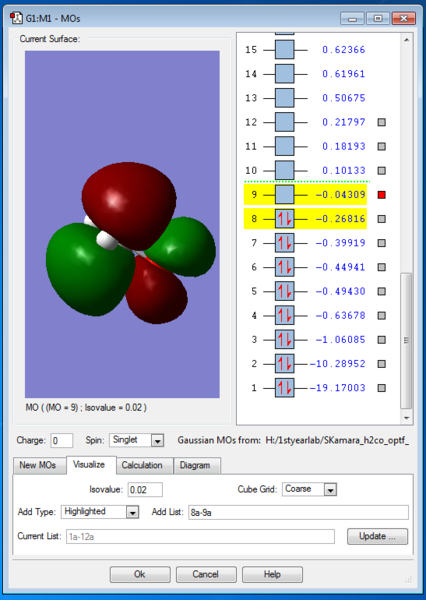Image resolution: width=426 pixels, height=600 pixels.
Task: Select the MO 11 orbital box
Action: (284, 146)
